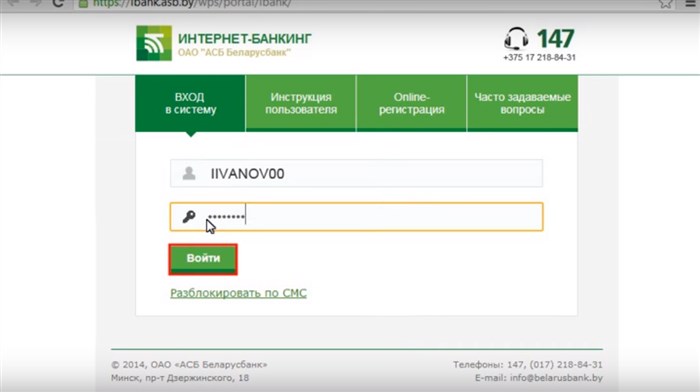The image size is (700, 392).
Task: Click the footer copyright "© 2014, ОАО «АСБ Беларусбанк»"
Action: 189,364
